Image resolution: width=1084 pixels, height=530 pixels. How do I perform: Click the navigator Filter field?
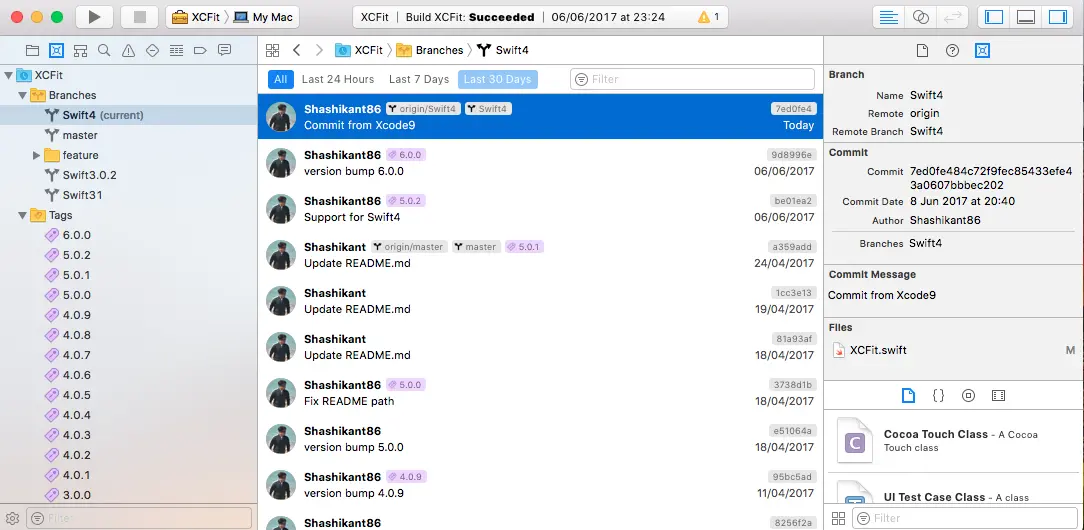click(138, 518)
